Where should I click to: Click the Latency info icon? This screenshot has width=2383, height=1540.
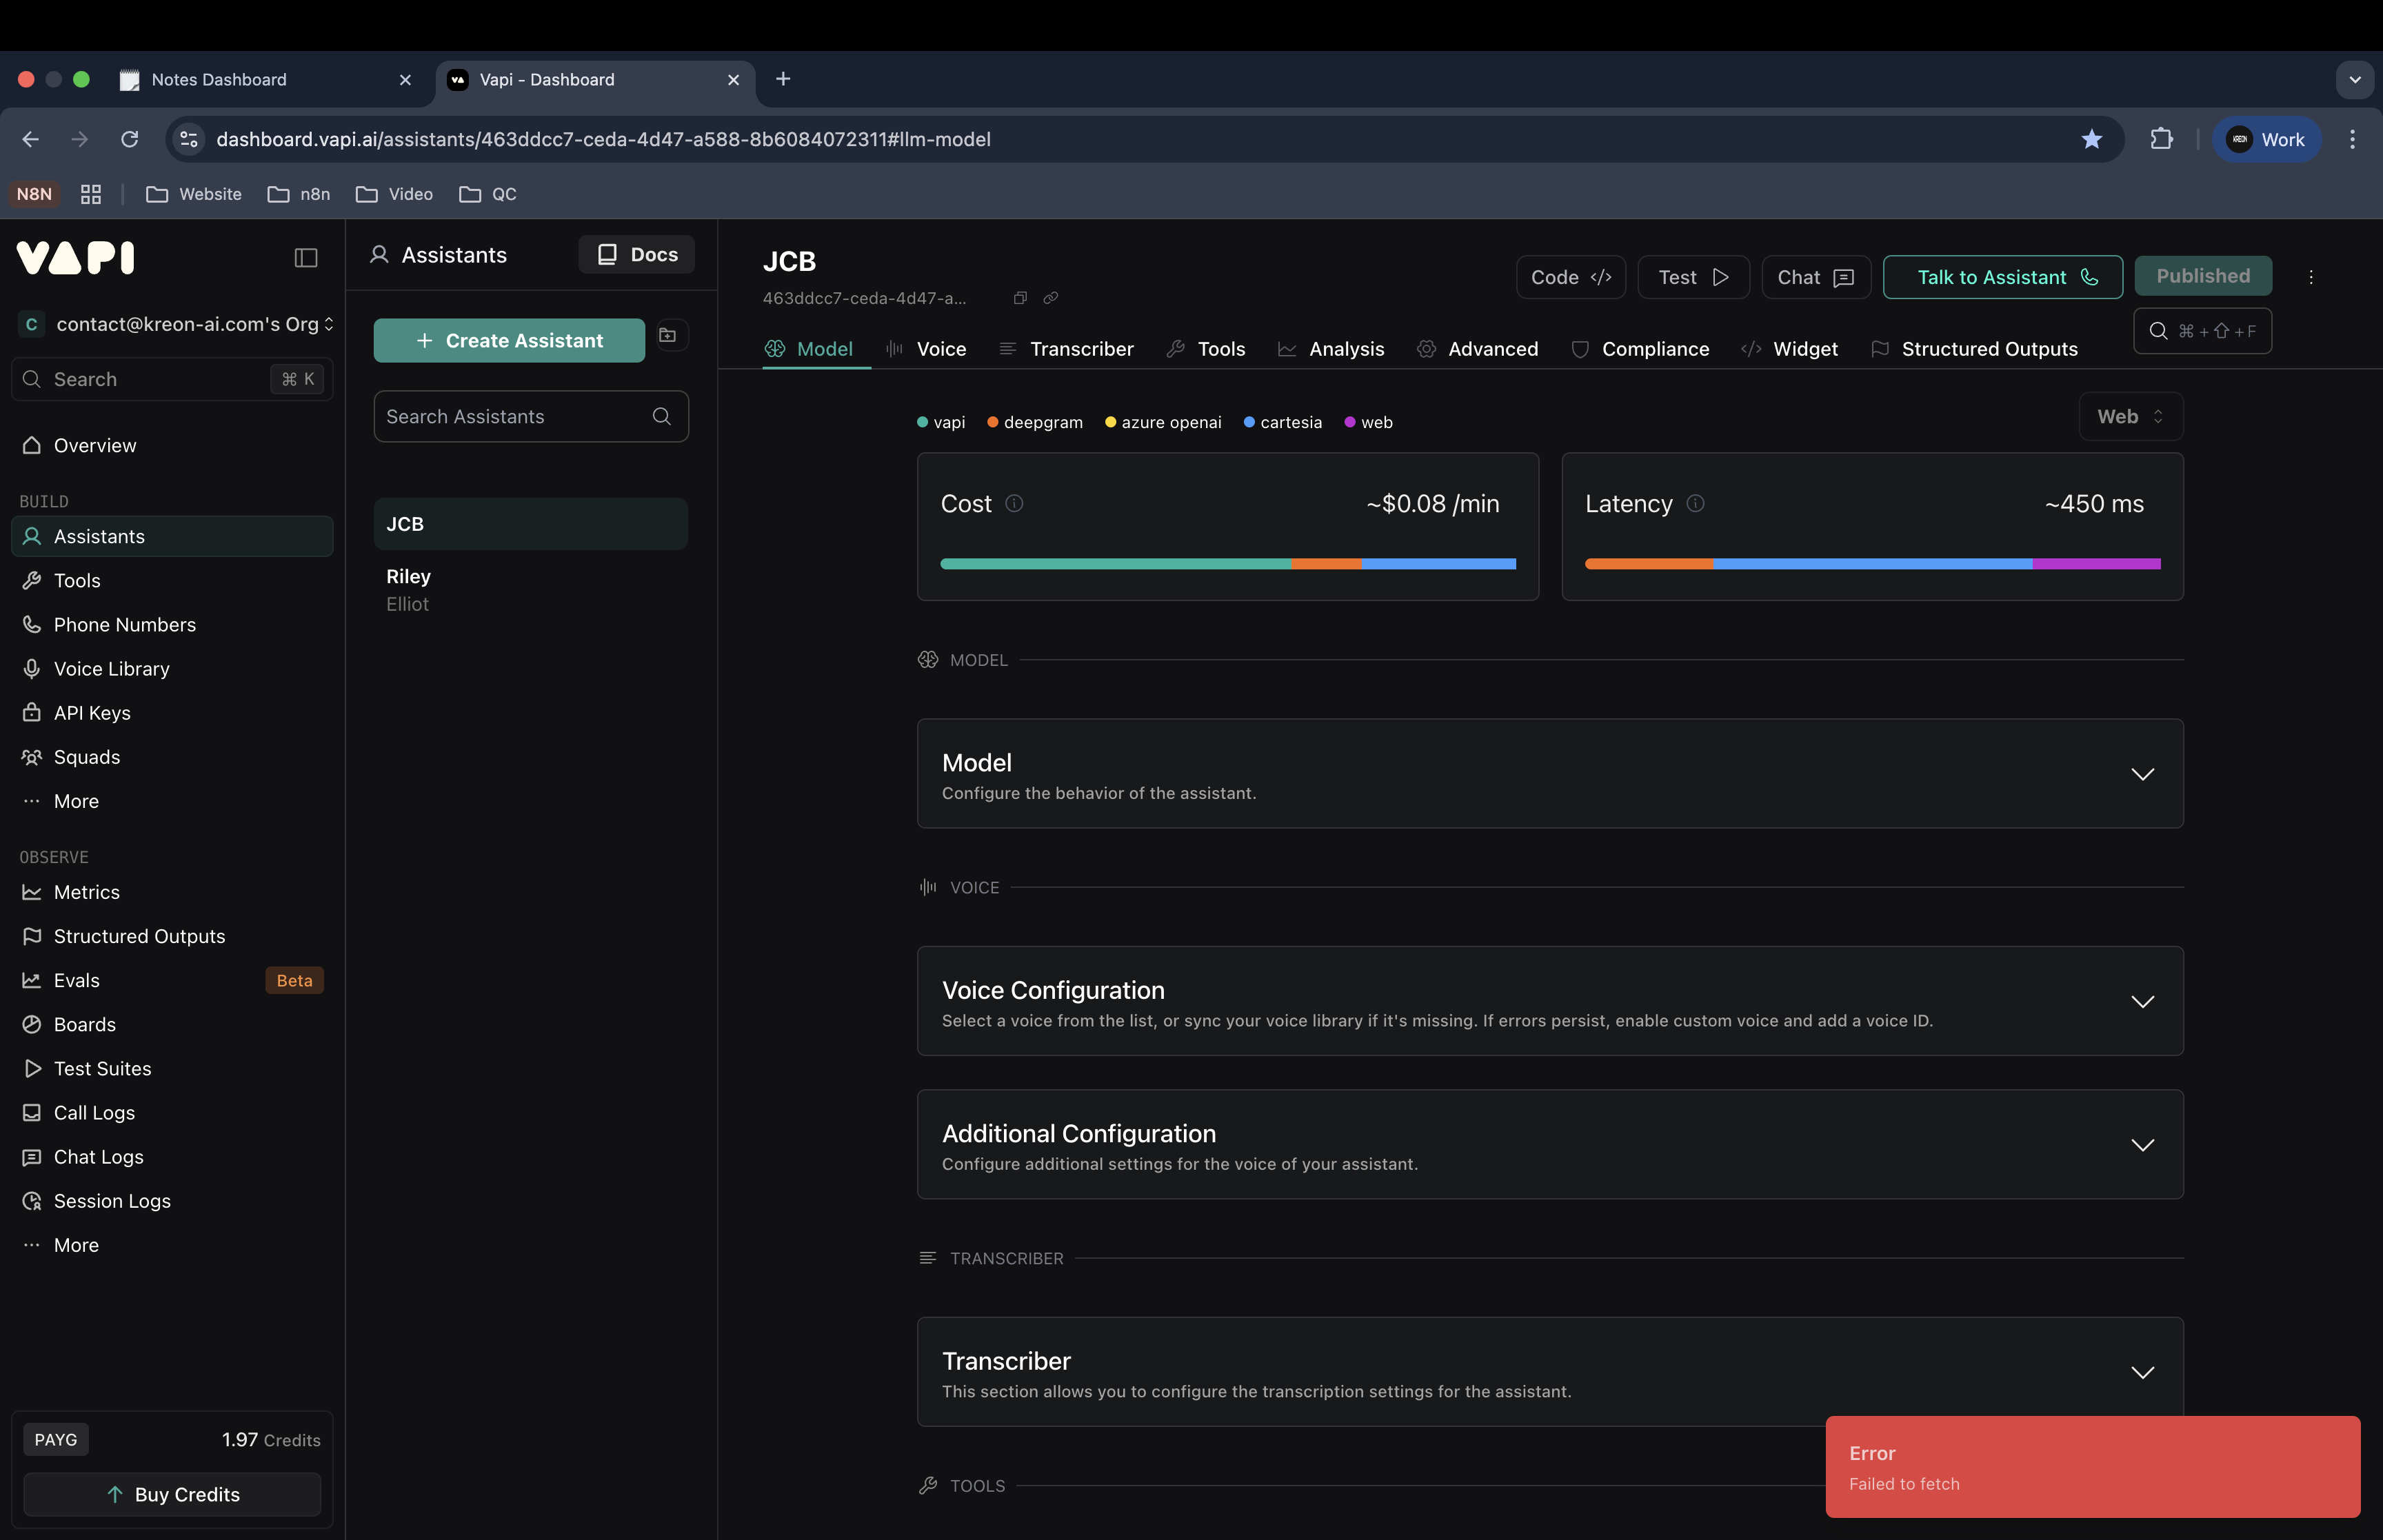point(1695,503)
